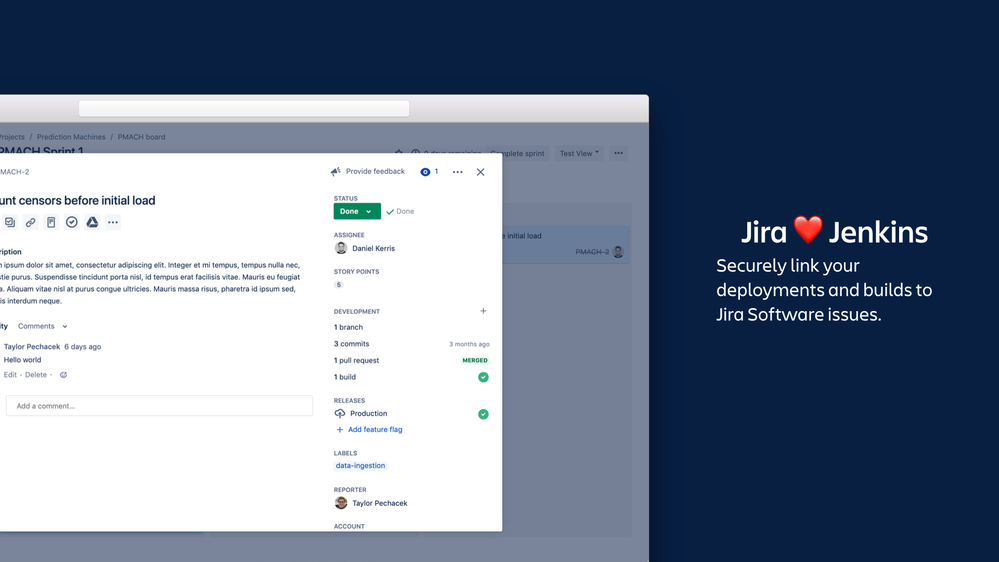Close the issue detail dialog
This screenshot has height=562, width=999.
click(480, 172)
